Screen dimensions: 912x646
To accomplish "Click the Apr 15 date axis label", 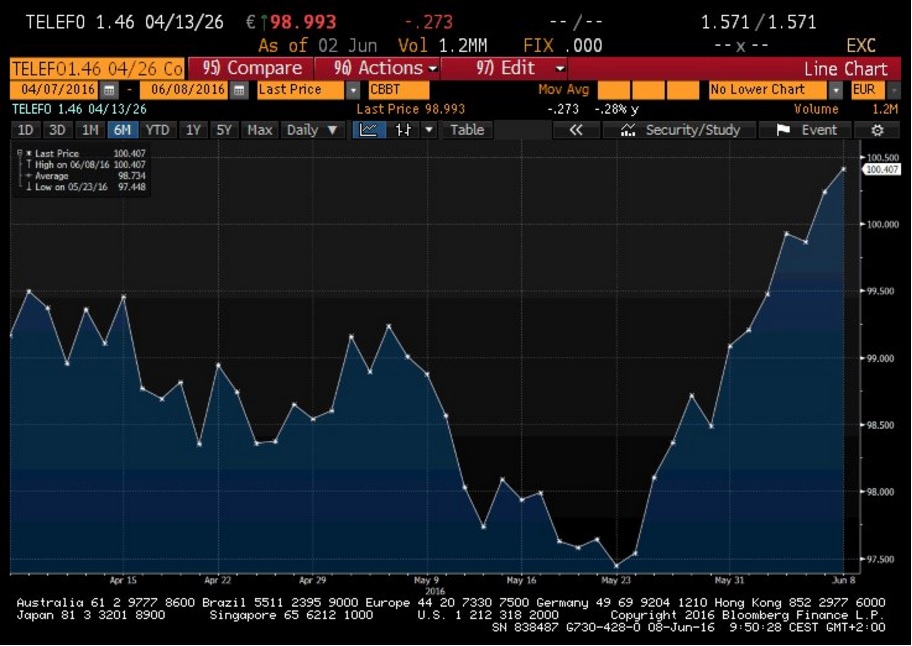I will pos(123,580).
